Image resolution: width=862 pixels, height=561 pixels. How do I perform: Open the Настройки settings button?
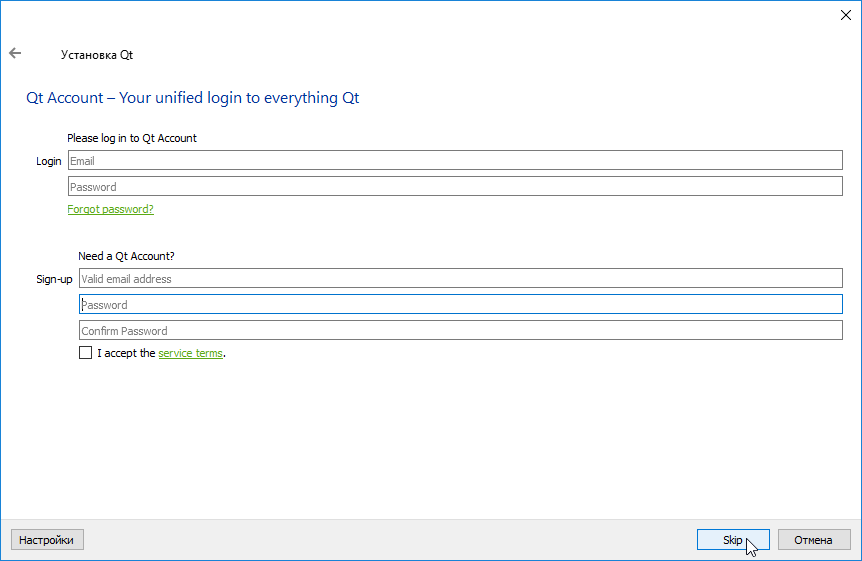[47, 540]
